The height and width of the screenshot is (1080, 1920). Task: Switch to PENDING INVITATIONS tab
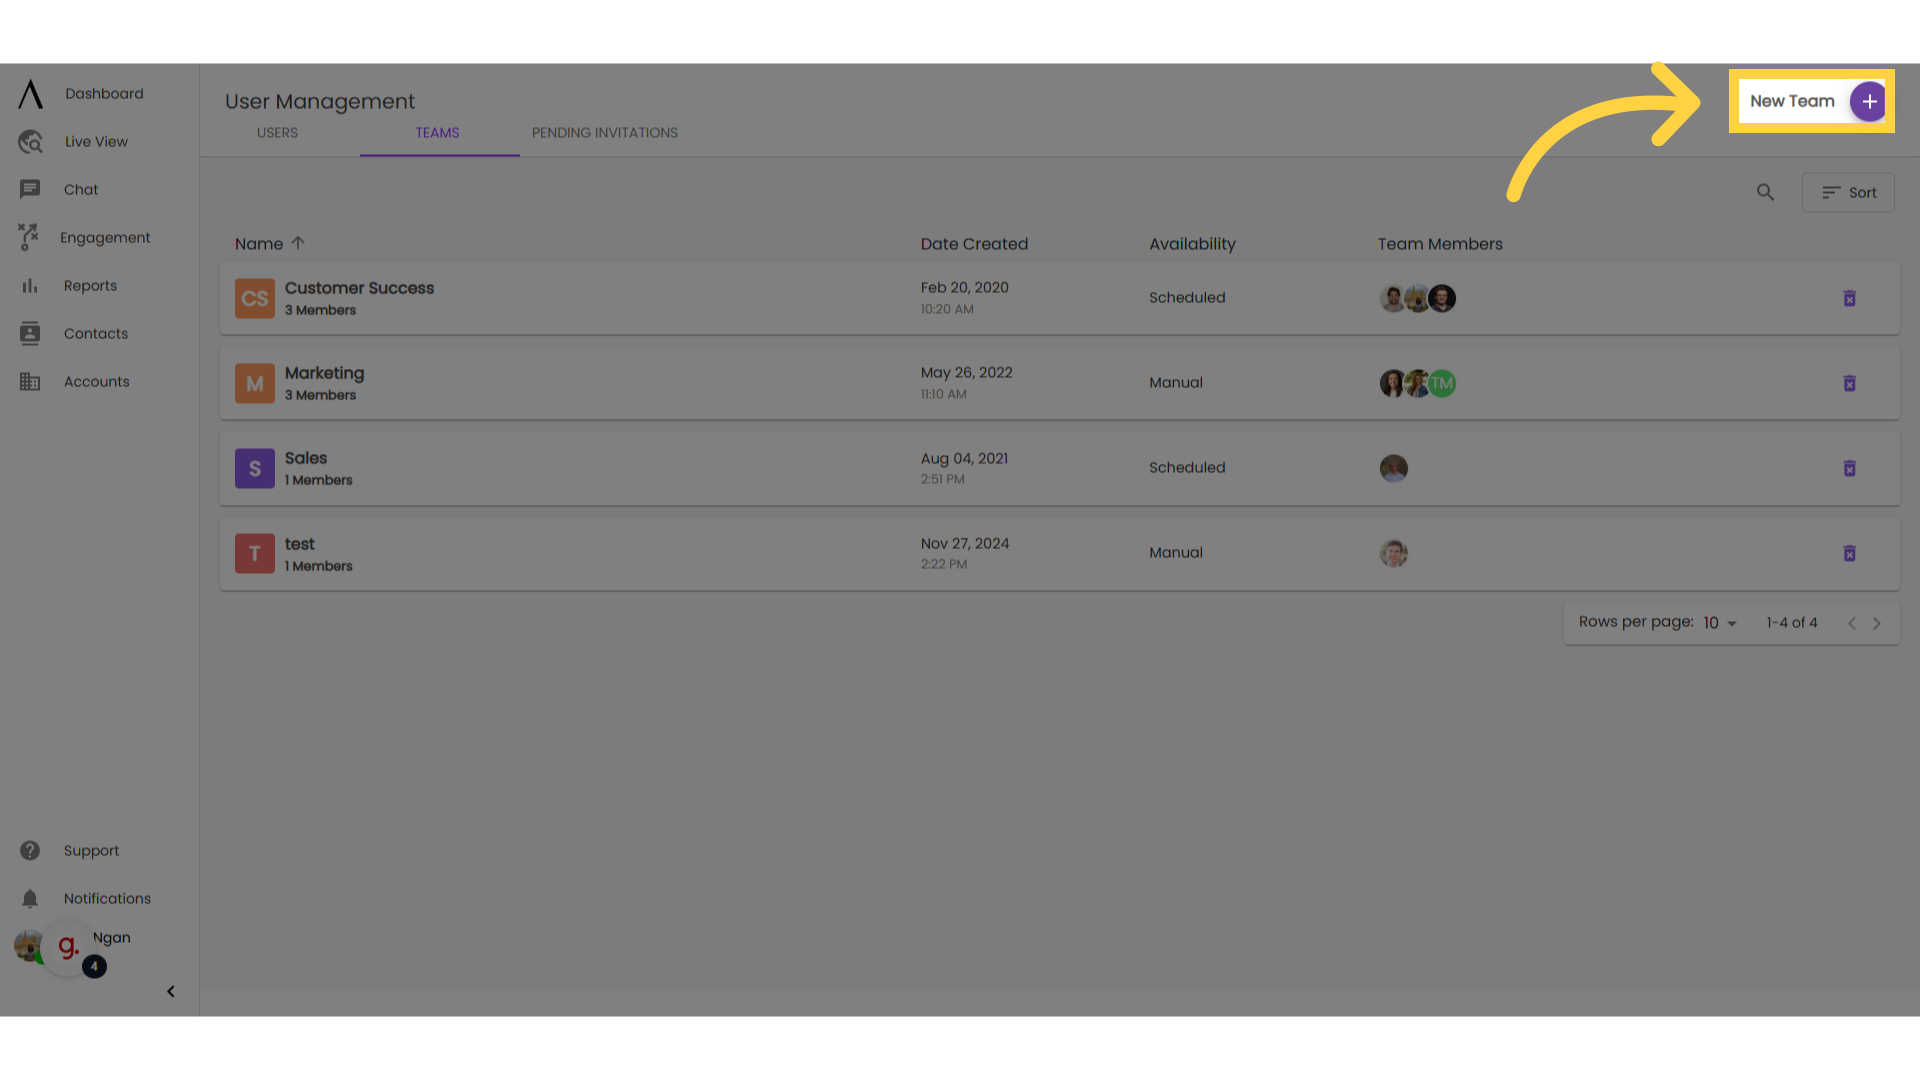pos(605,132)
